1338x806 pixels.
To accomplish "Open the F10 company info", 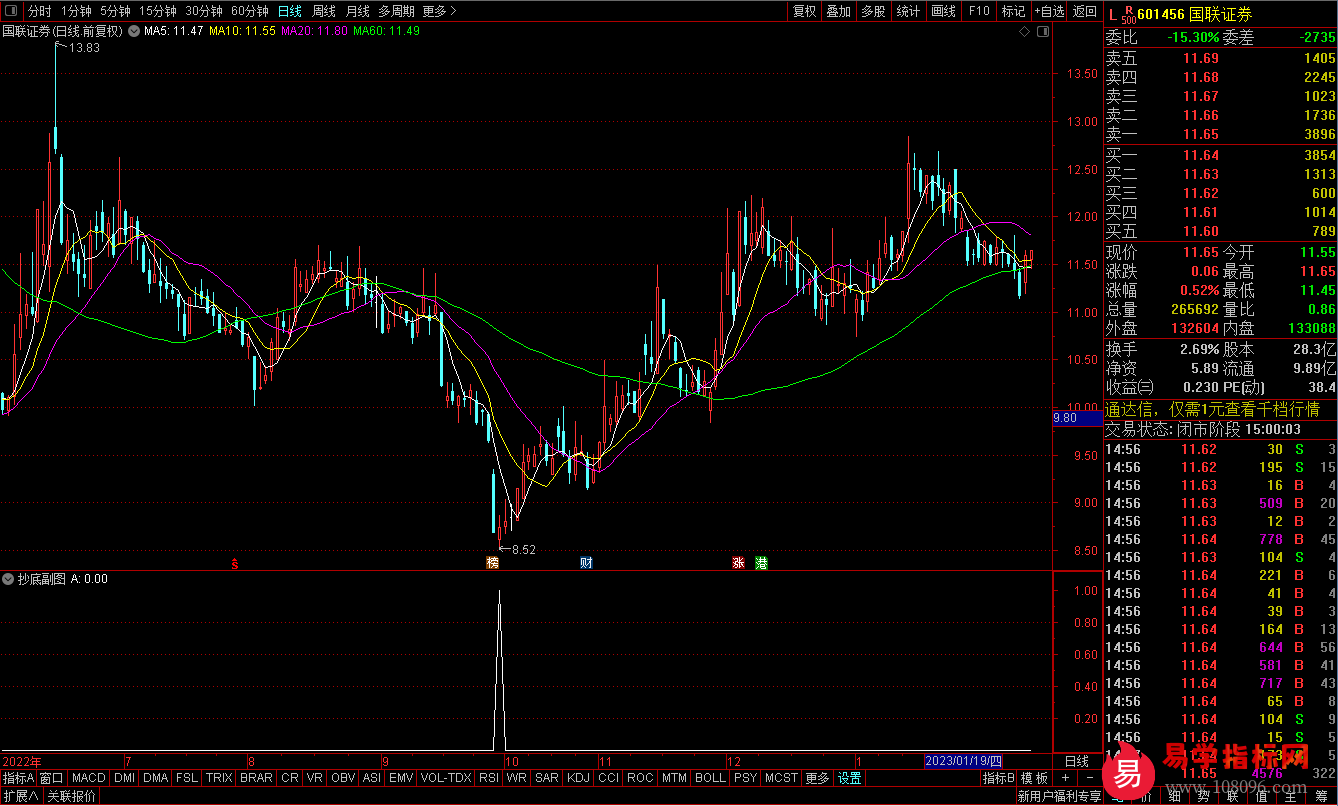I will point(979,11).
